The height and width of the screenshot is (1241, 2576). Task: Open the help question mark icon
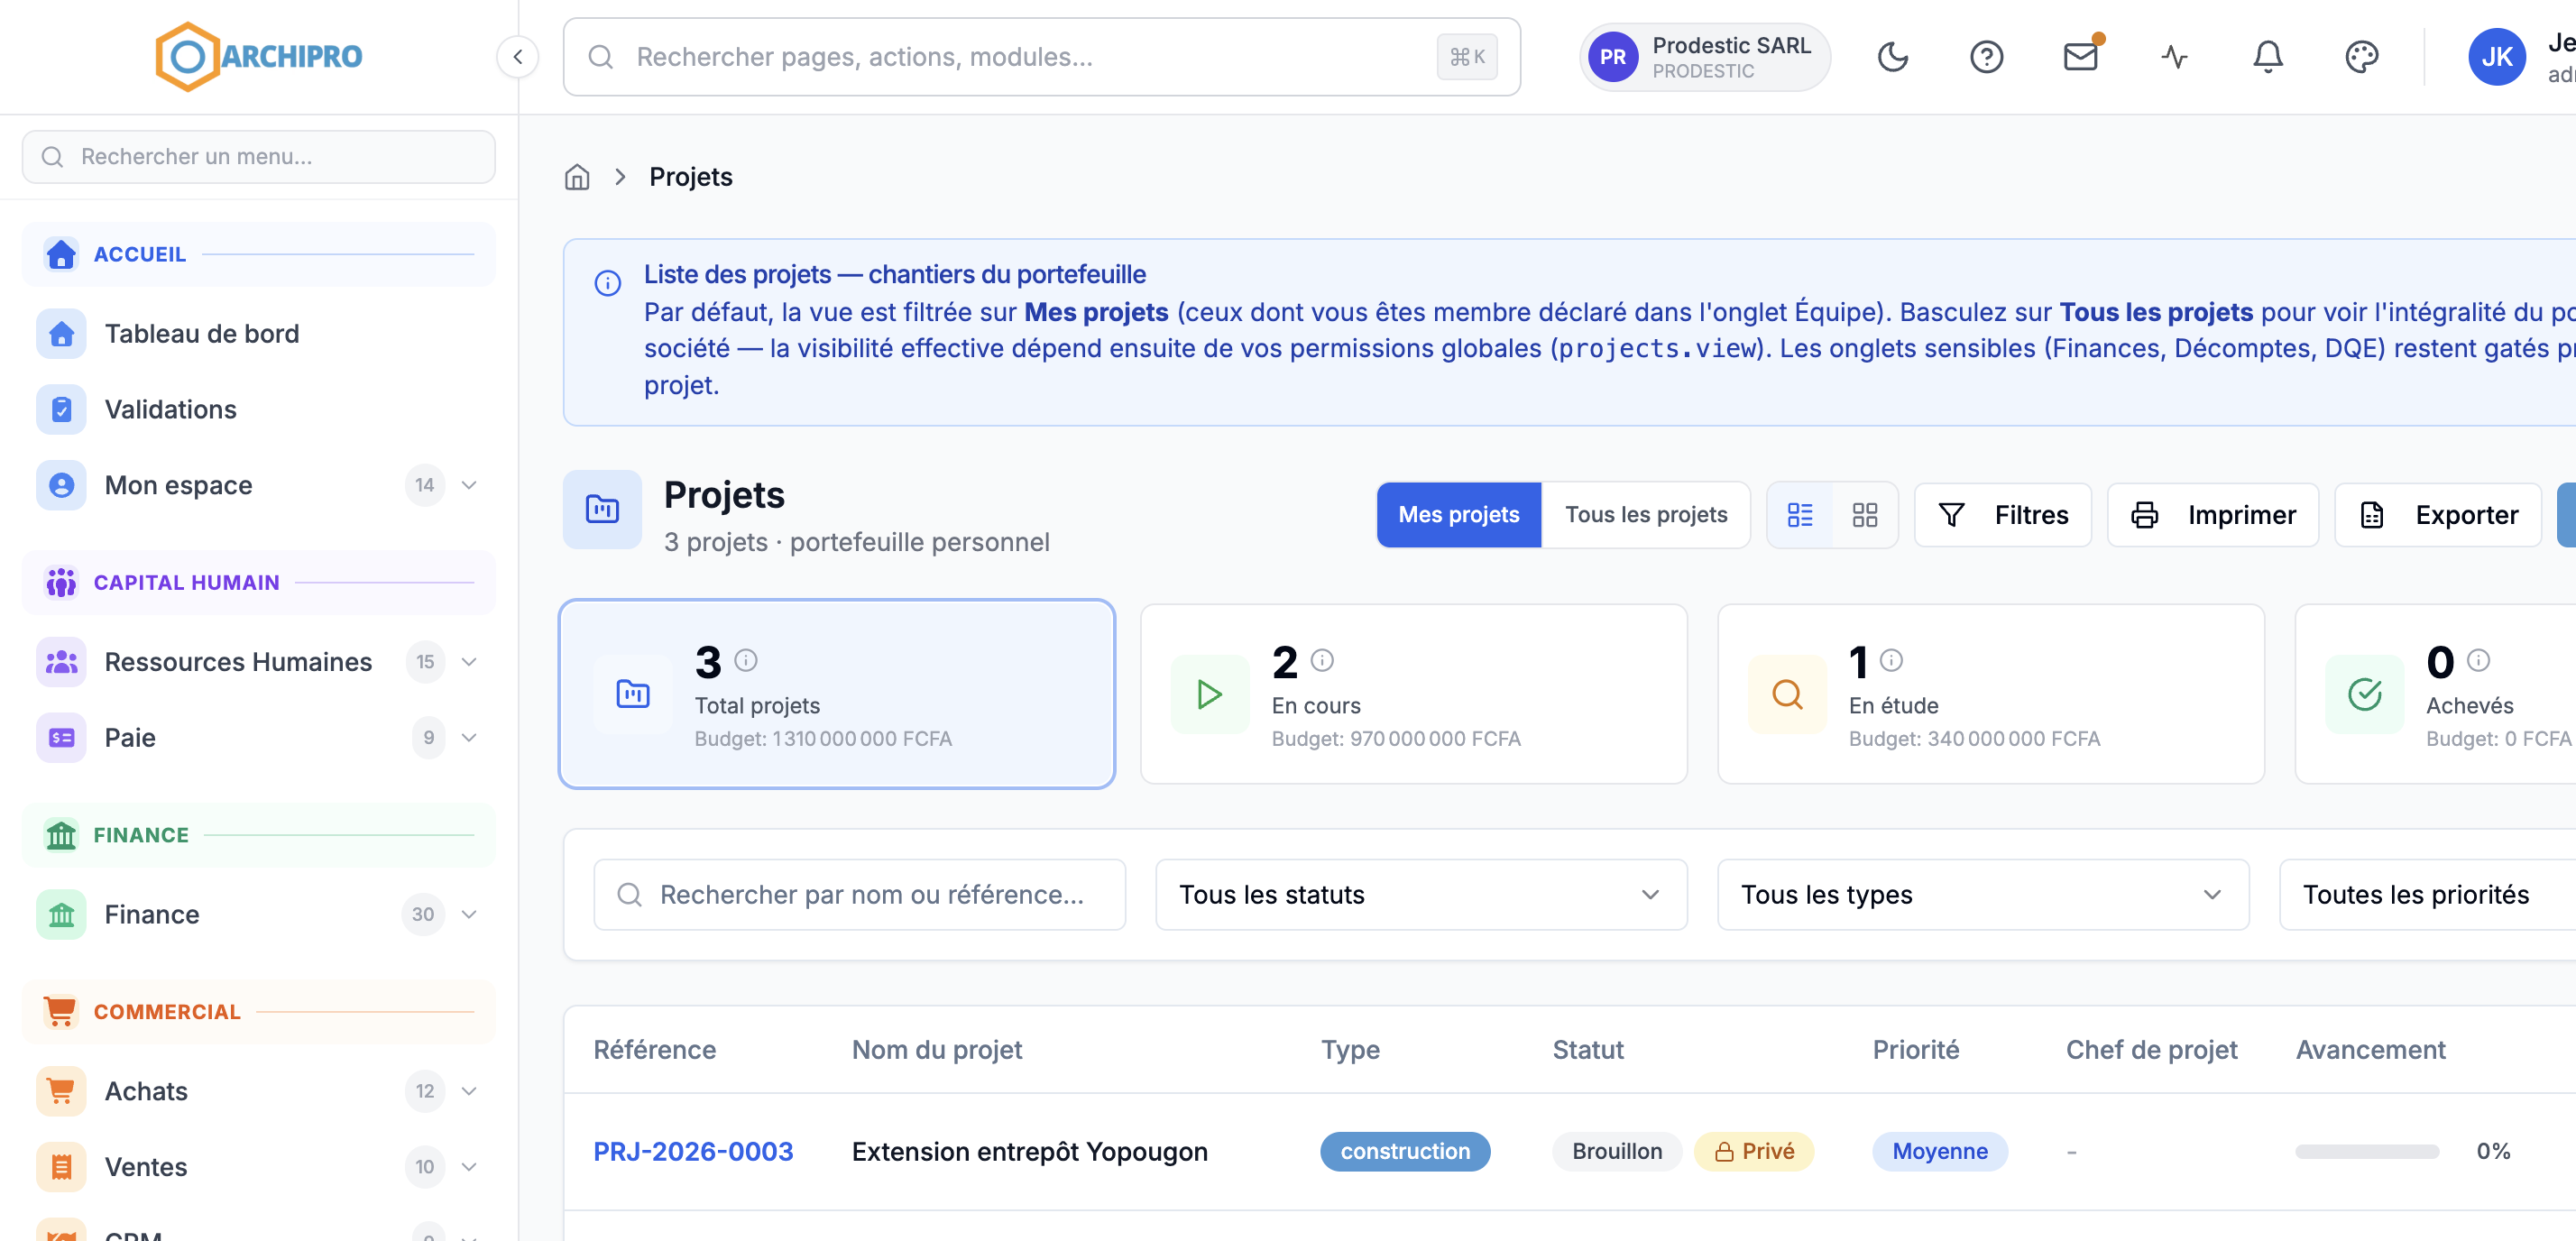tap(1986, 57)
